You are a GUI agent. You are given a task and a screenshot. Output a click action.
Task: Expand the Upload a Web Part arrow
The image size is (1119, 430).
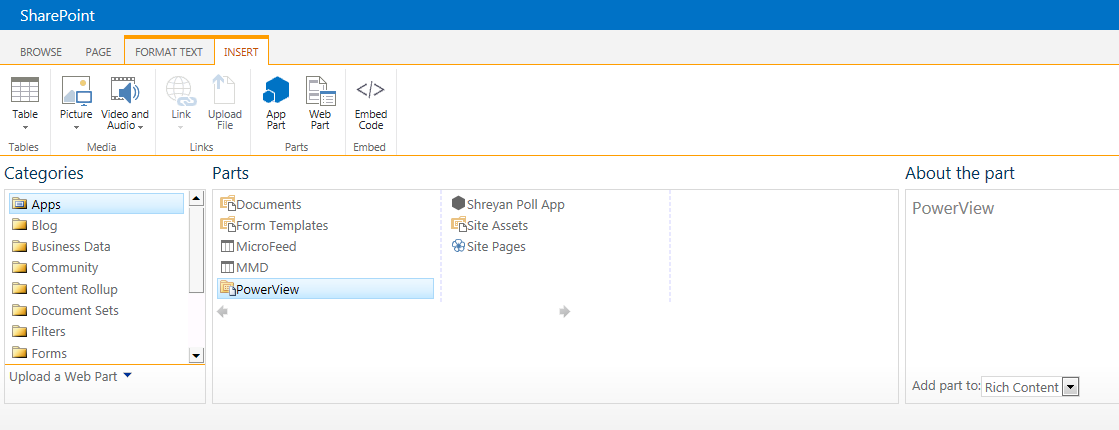pyautogui.click(x=127, y=374)
